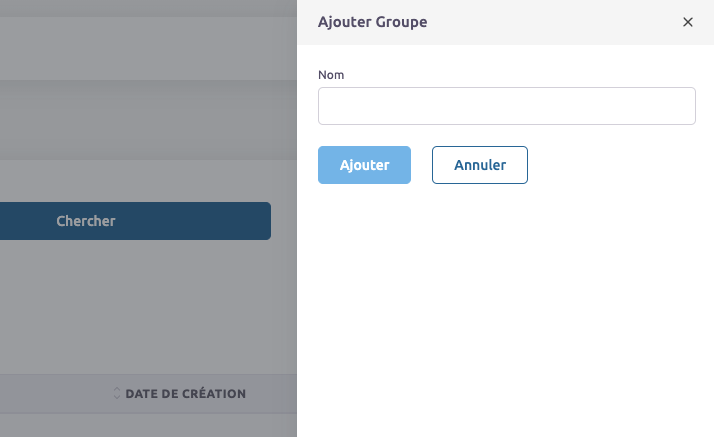The image size is (714, 437).
Task: Click the word Groupe in panel title
Action: 401,22
